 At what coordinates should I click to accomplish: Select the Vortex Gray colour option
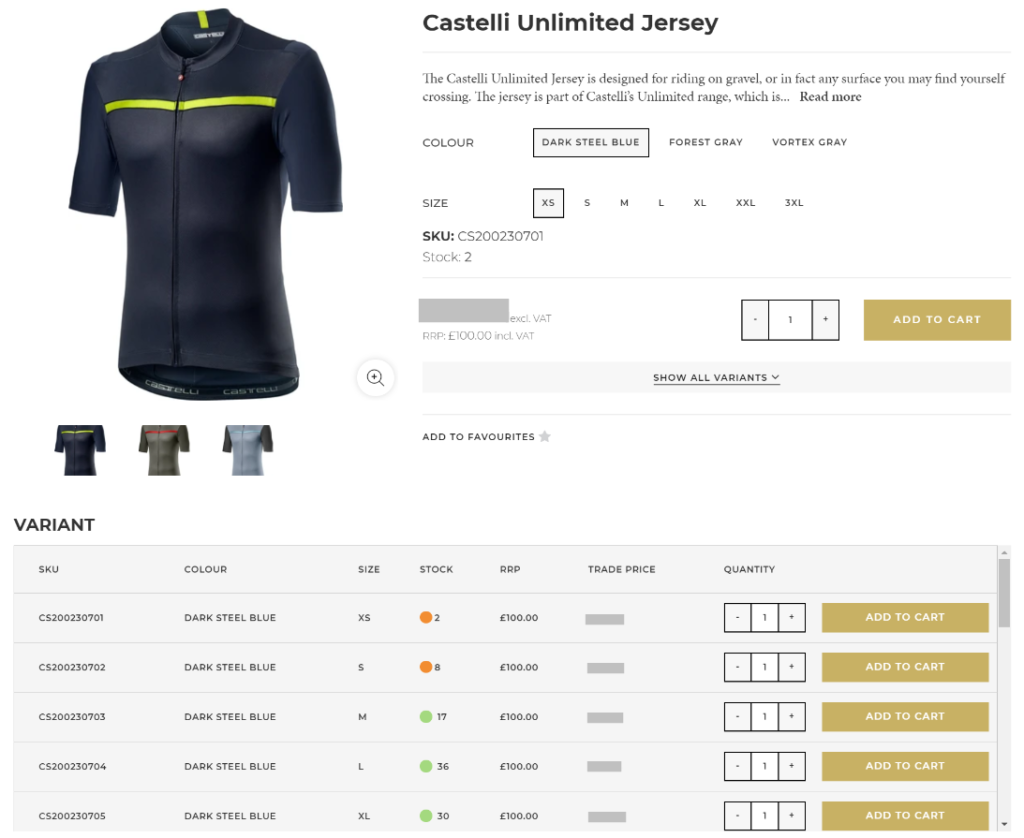[x=809, y=142]
